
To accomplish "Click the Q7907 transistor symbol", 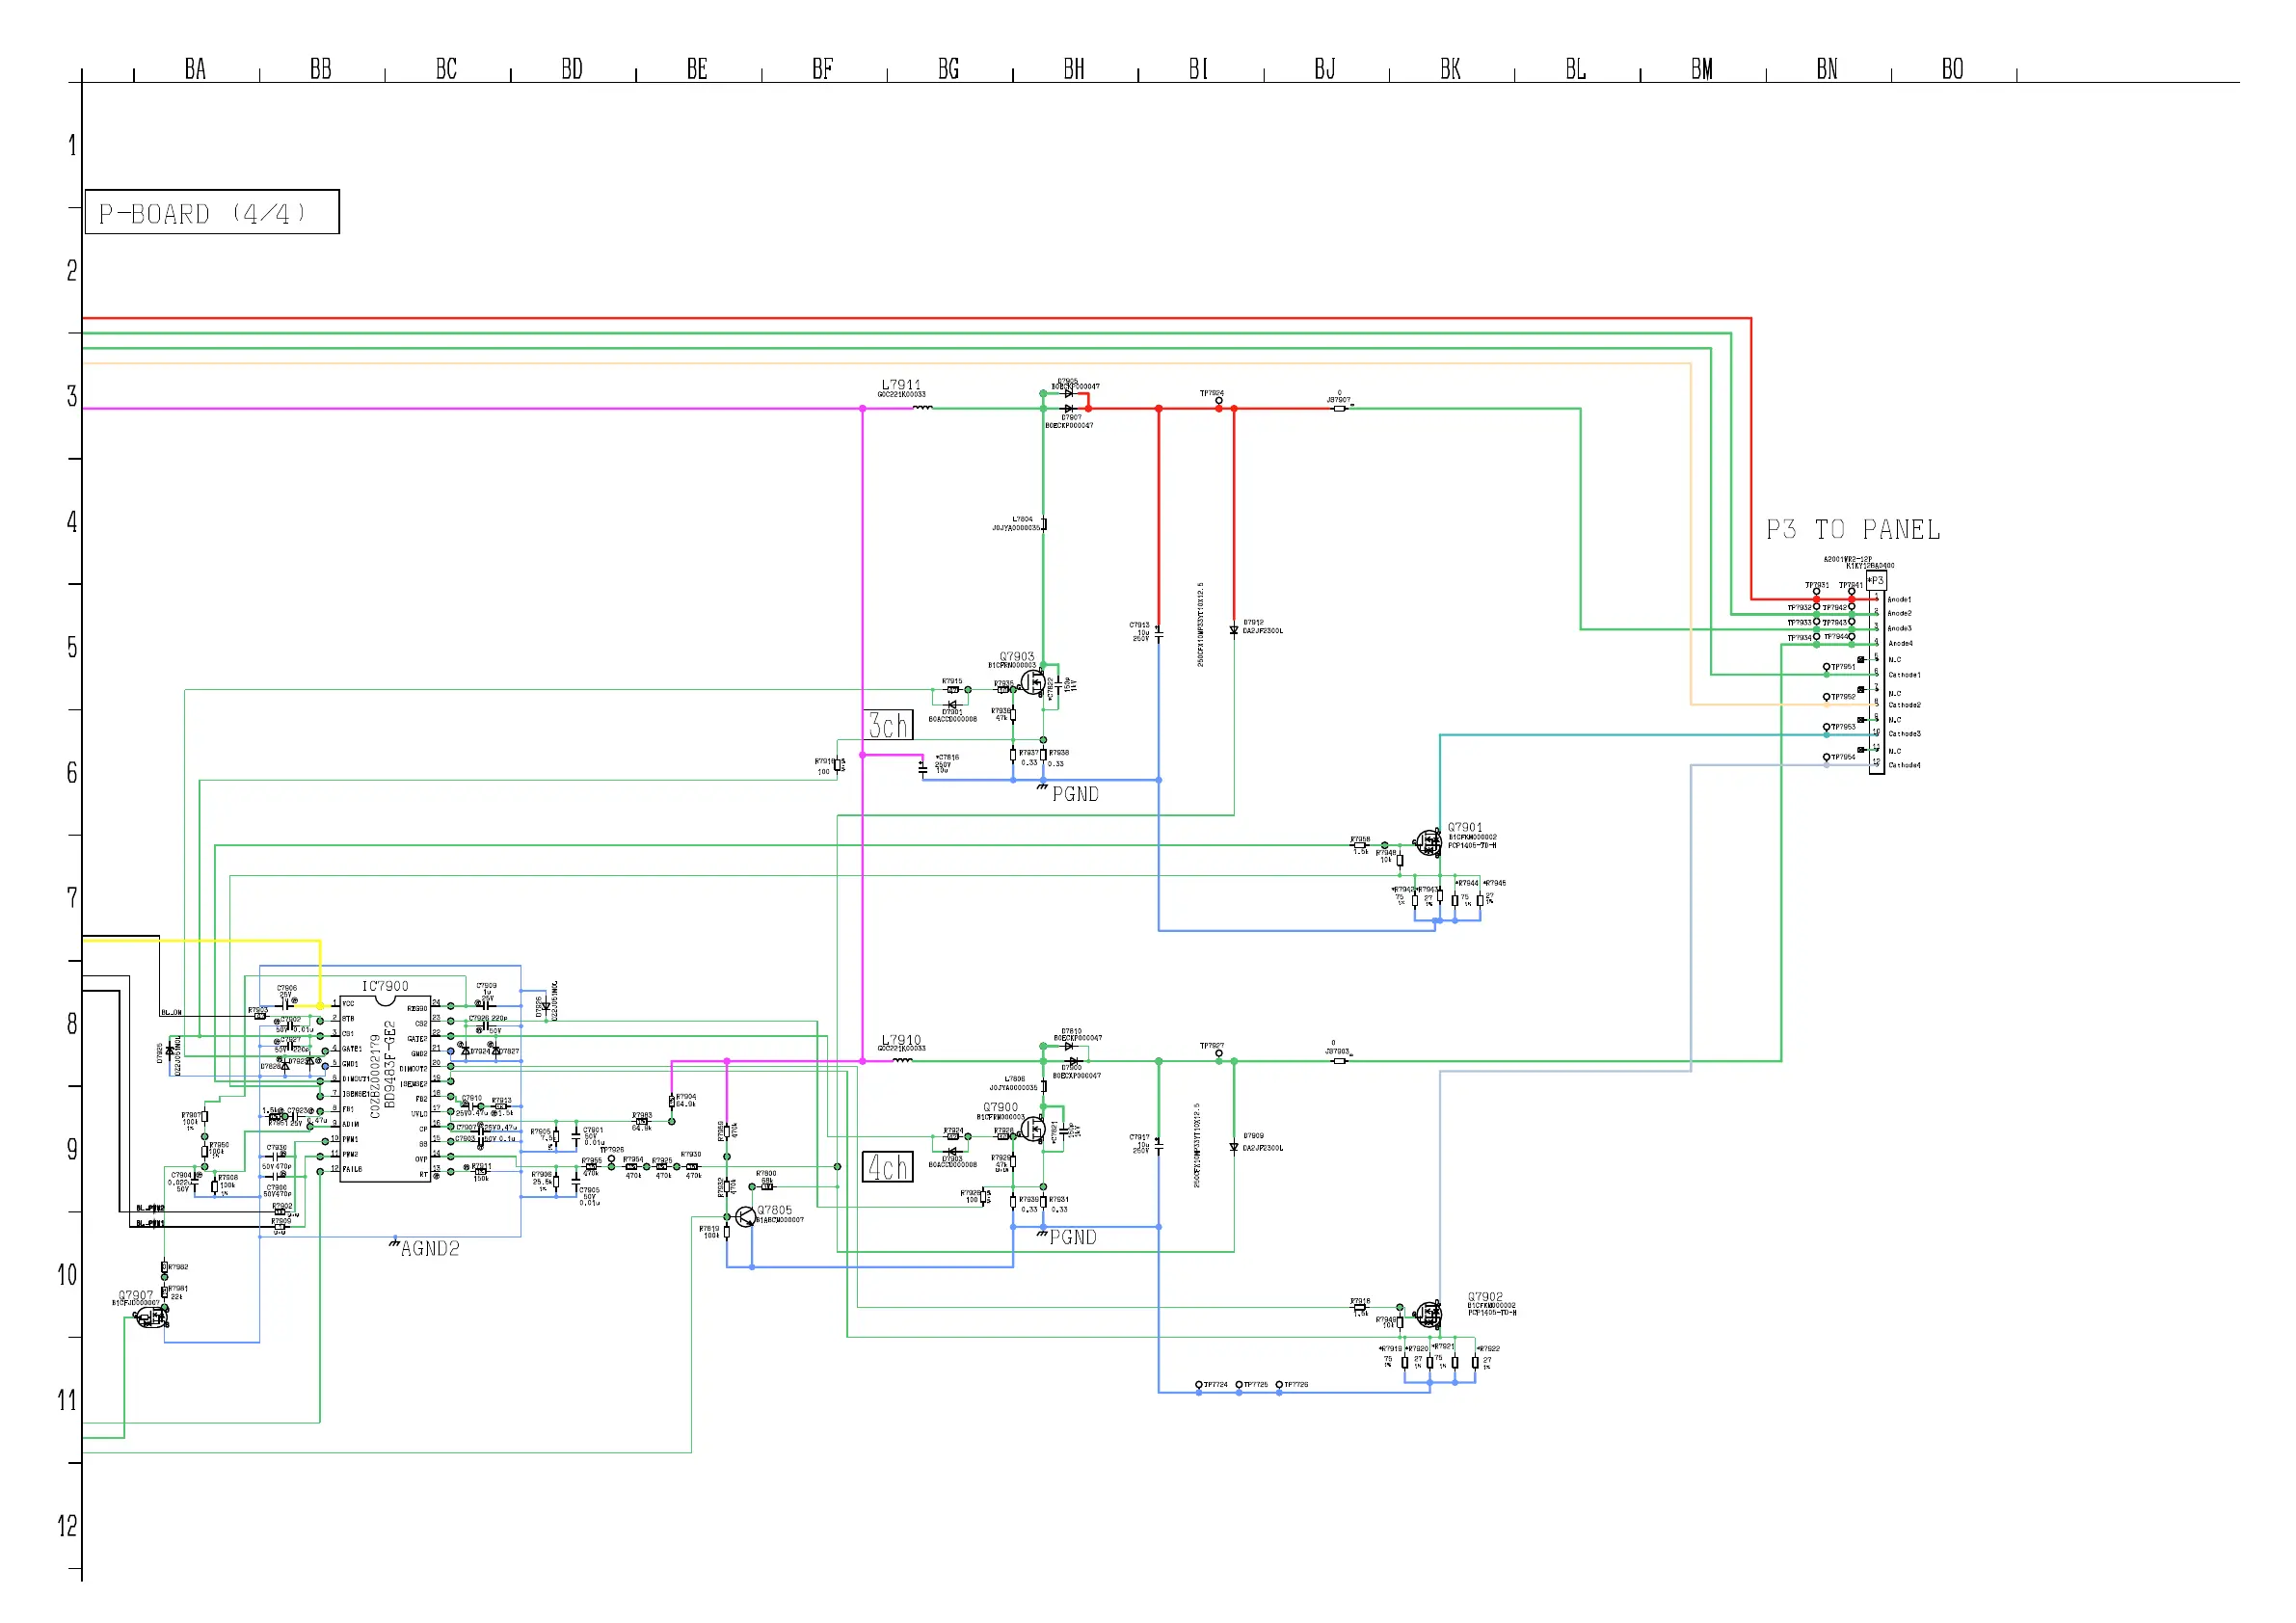I will coord(152,1319).
